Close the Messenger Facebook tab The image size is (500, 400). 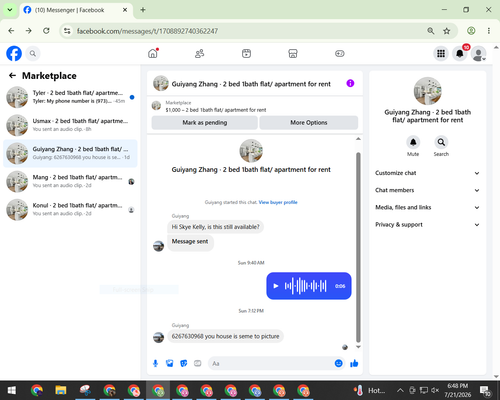(x=125, y=10)
